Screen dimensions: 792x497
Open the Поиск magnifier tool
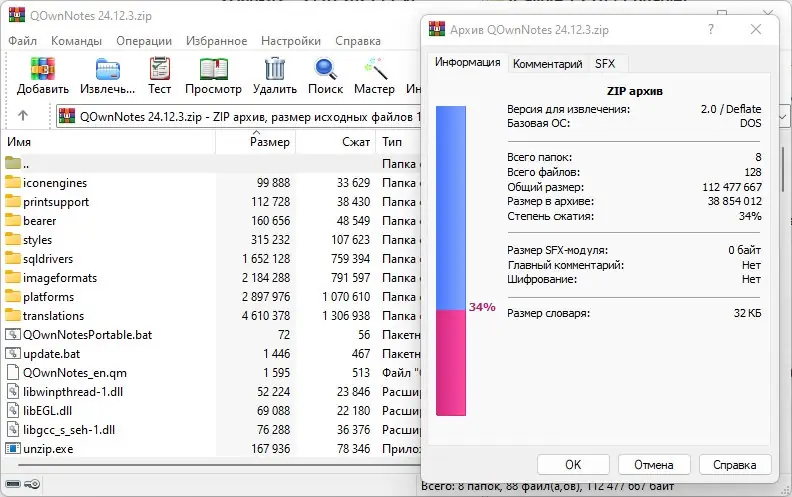point(325,69)
